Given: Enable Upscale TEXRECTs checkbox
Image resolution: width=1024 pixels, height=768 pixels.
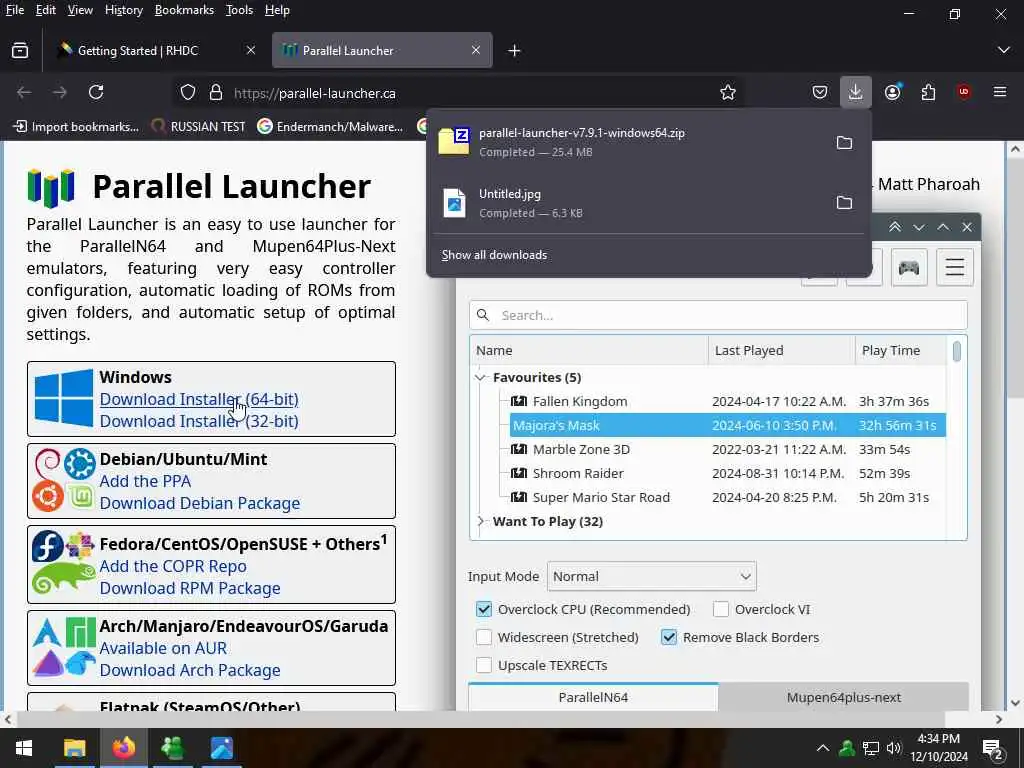Looking at the screenshot, I should 484,665.
